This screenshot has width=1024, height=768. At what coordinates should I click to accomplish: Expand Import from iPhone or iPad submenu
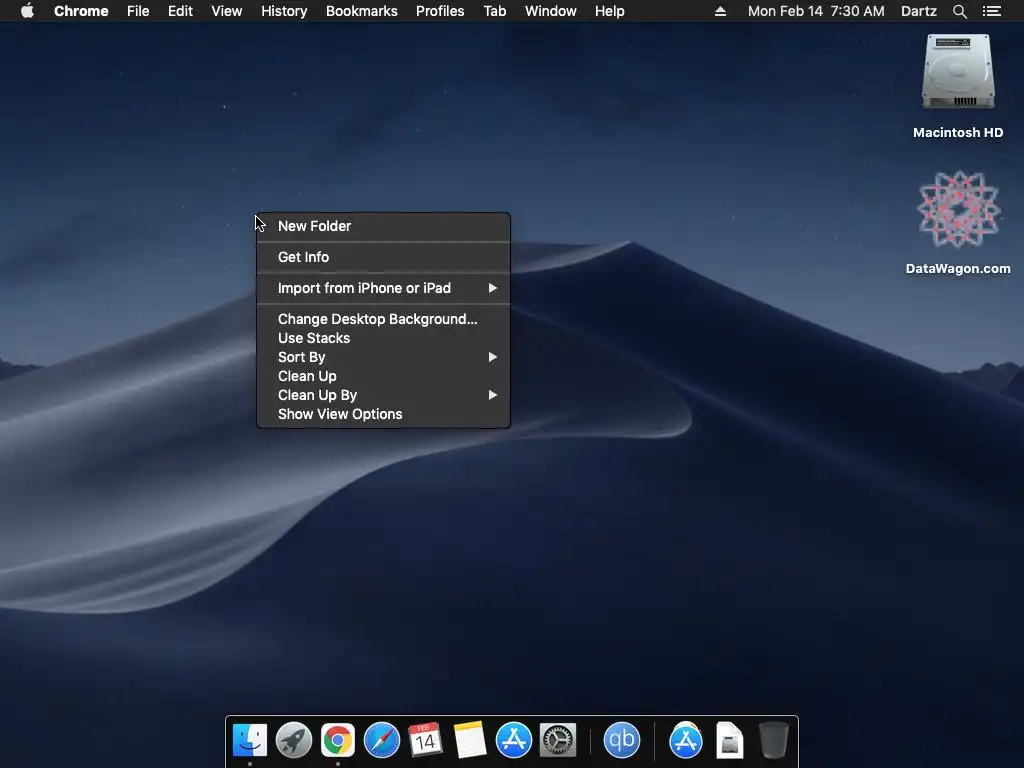(383, 288)
